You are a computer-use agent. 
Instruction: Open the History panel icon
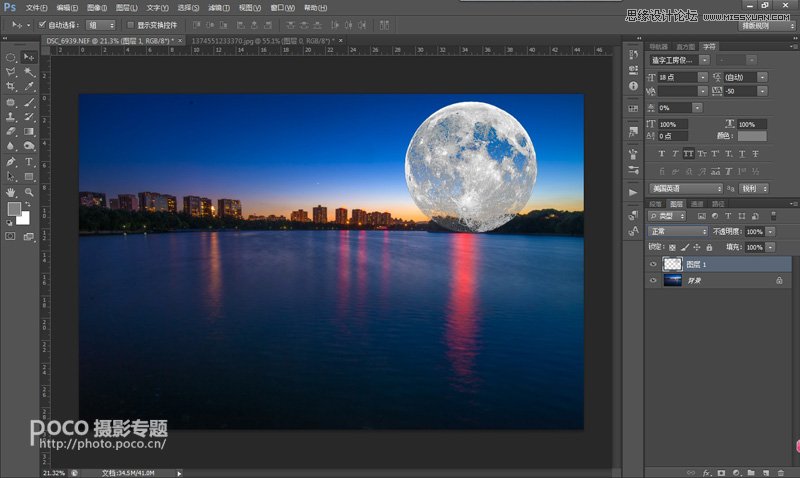coord(633,54)
